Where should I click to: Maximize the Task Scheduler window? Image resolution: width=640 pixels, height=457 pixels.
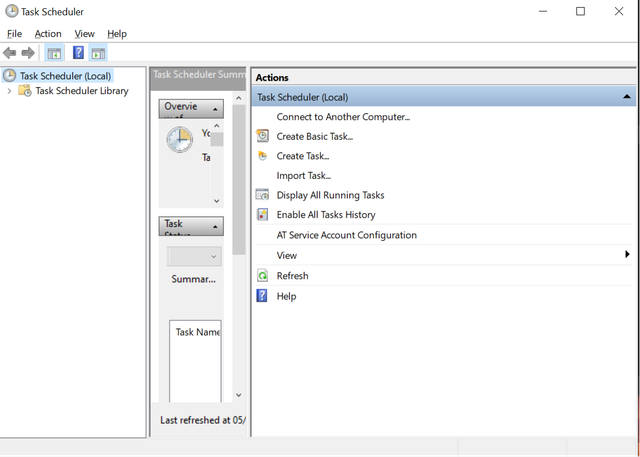pyautogui.click(x=580, y=11)
